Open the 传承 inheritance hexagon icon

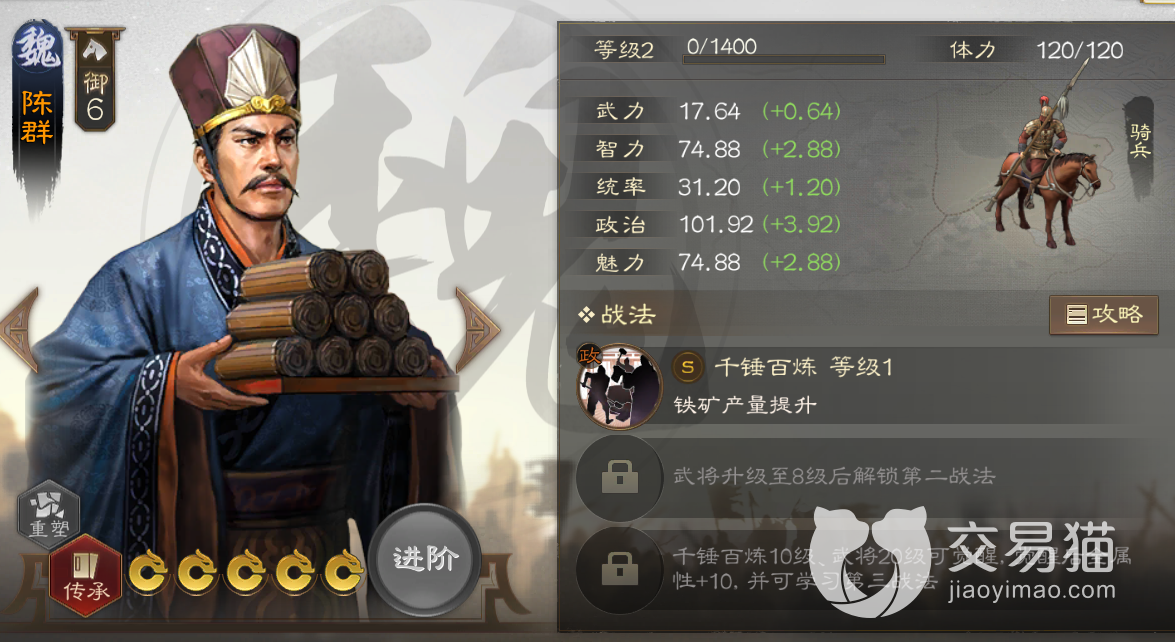86,575
